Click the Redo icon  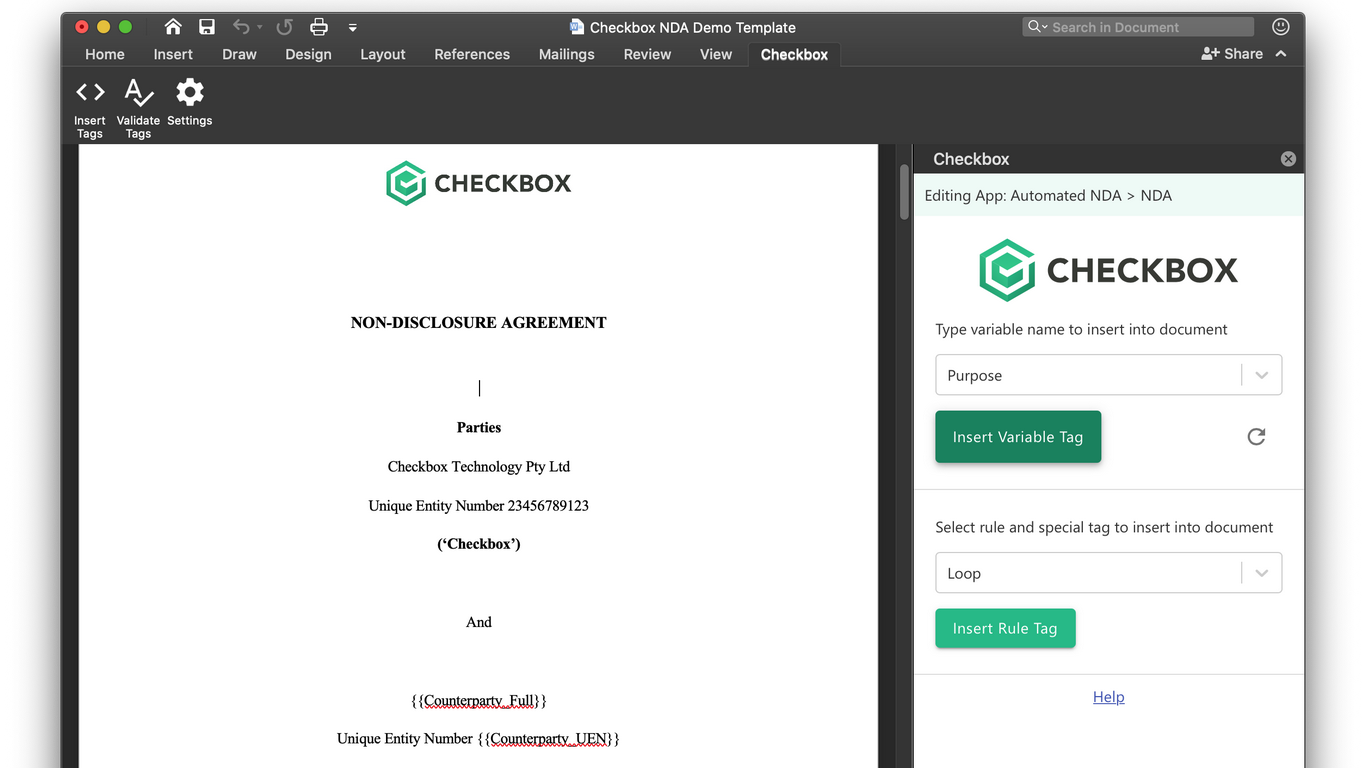coord(284,27)
